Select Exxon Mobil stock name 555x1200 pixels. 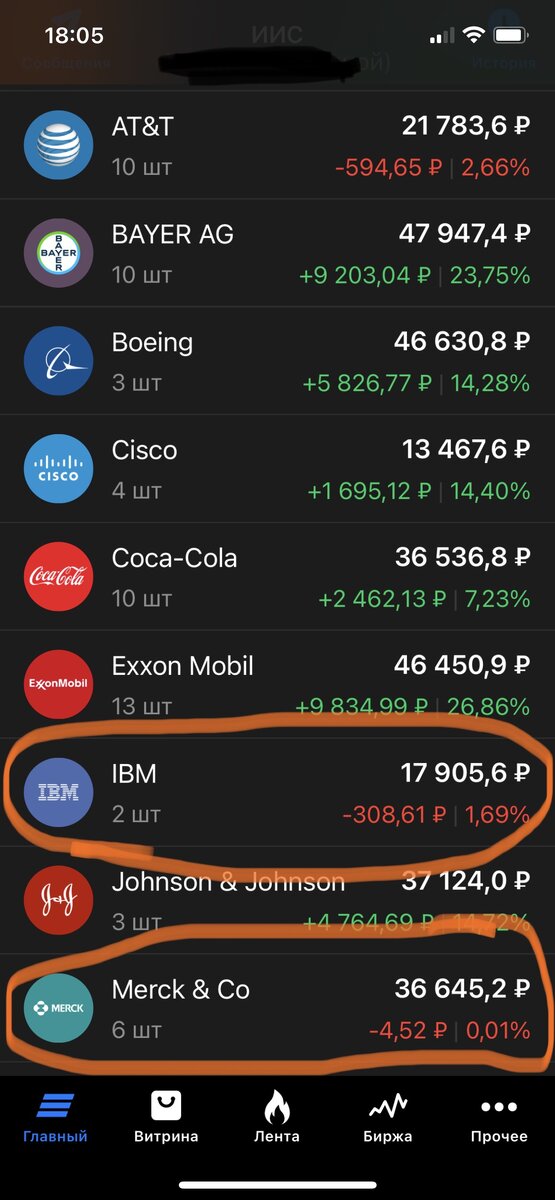183,666
